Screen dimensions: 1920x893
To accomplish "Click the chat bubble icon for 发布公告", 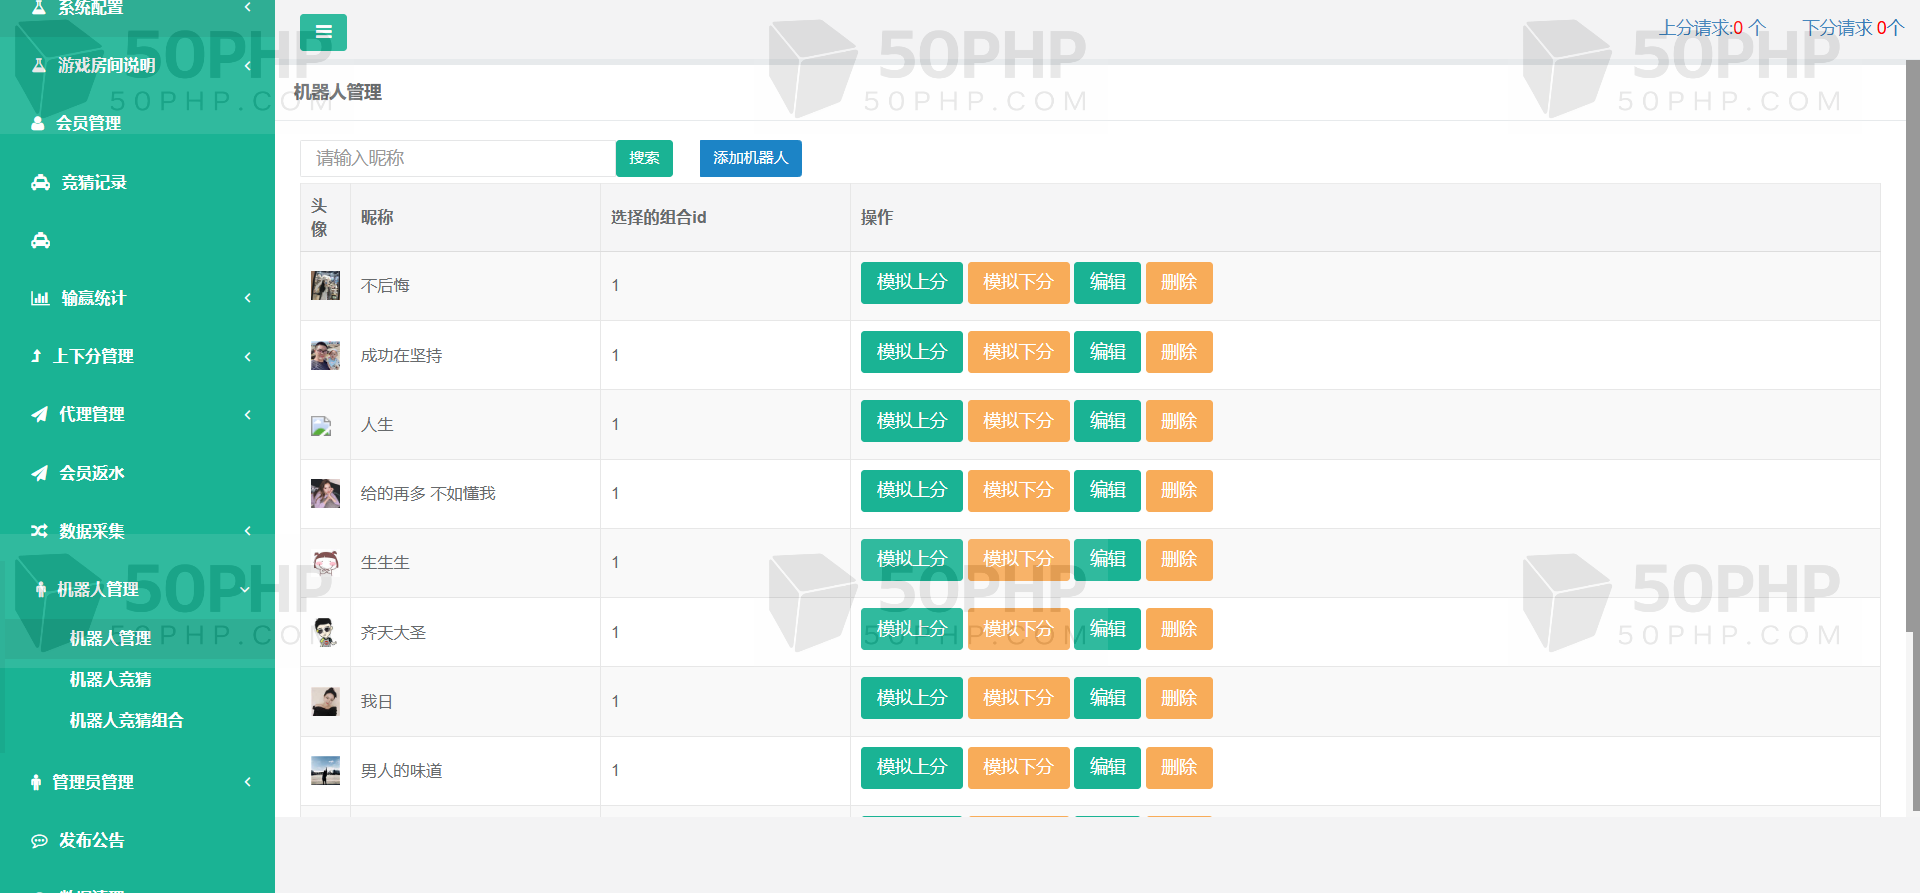I will tap(40, 841).
